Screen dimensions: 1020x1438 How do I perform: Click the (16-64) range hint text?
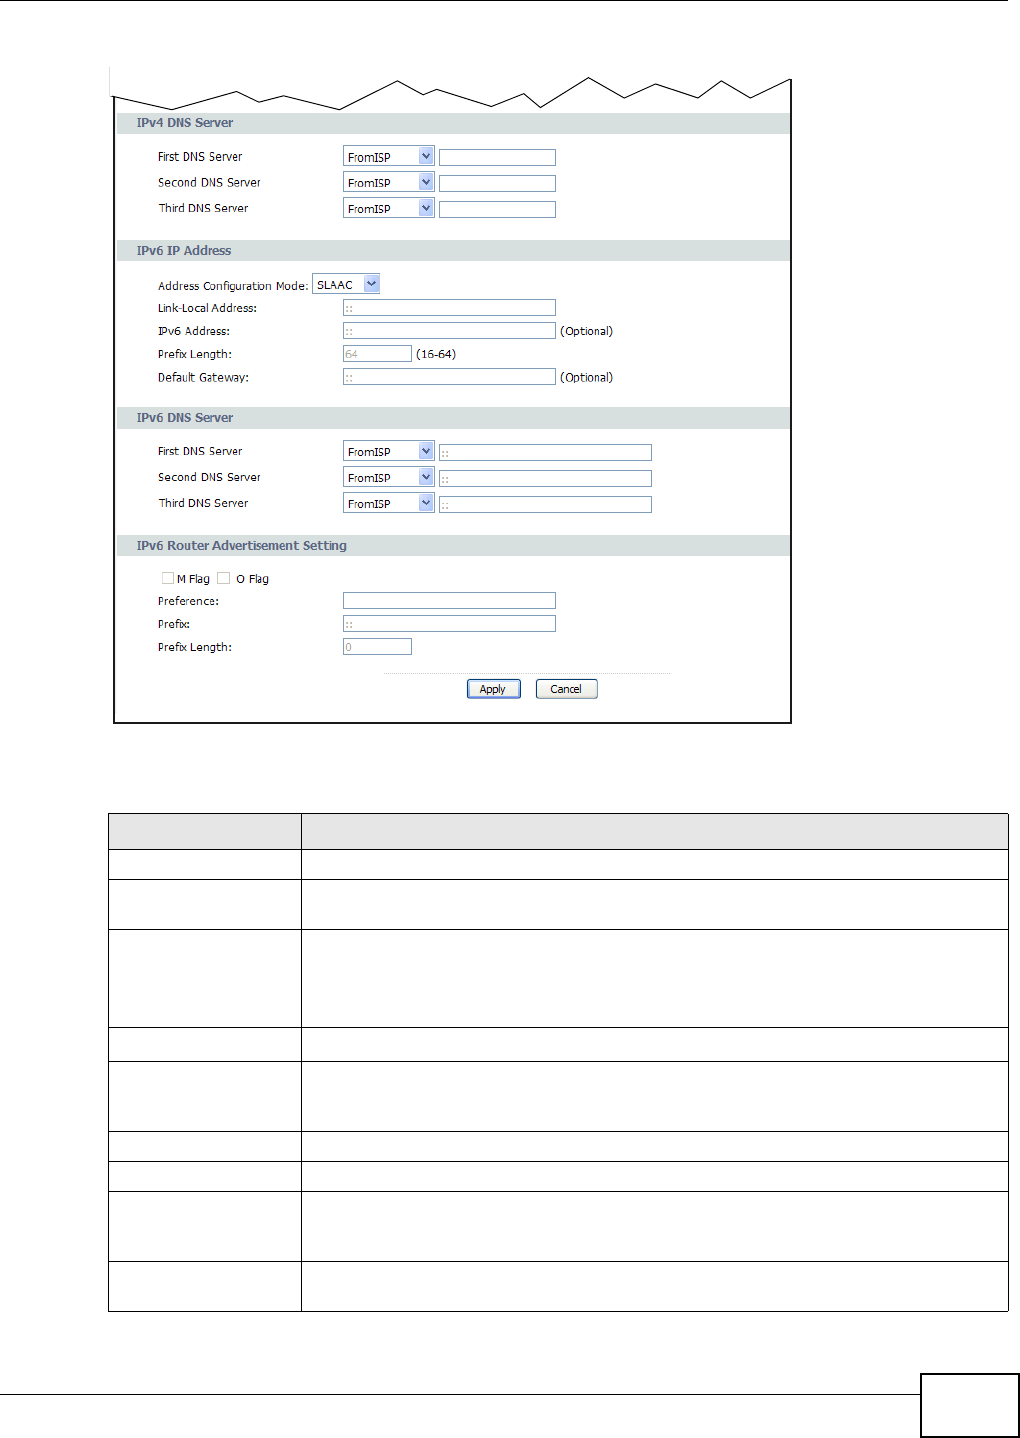coord(436,354)
